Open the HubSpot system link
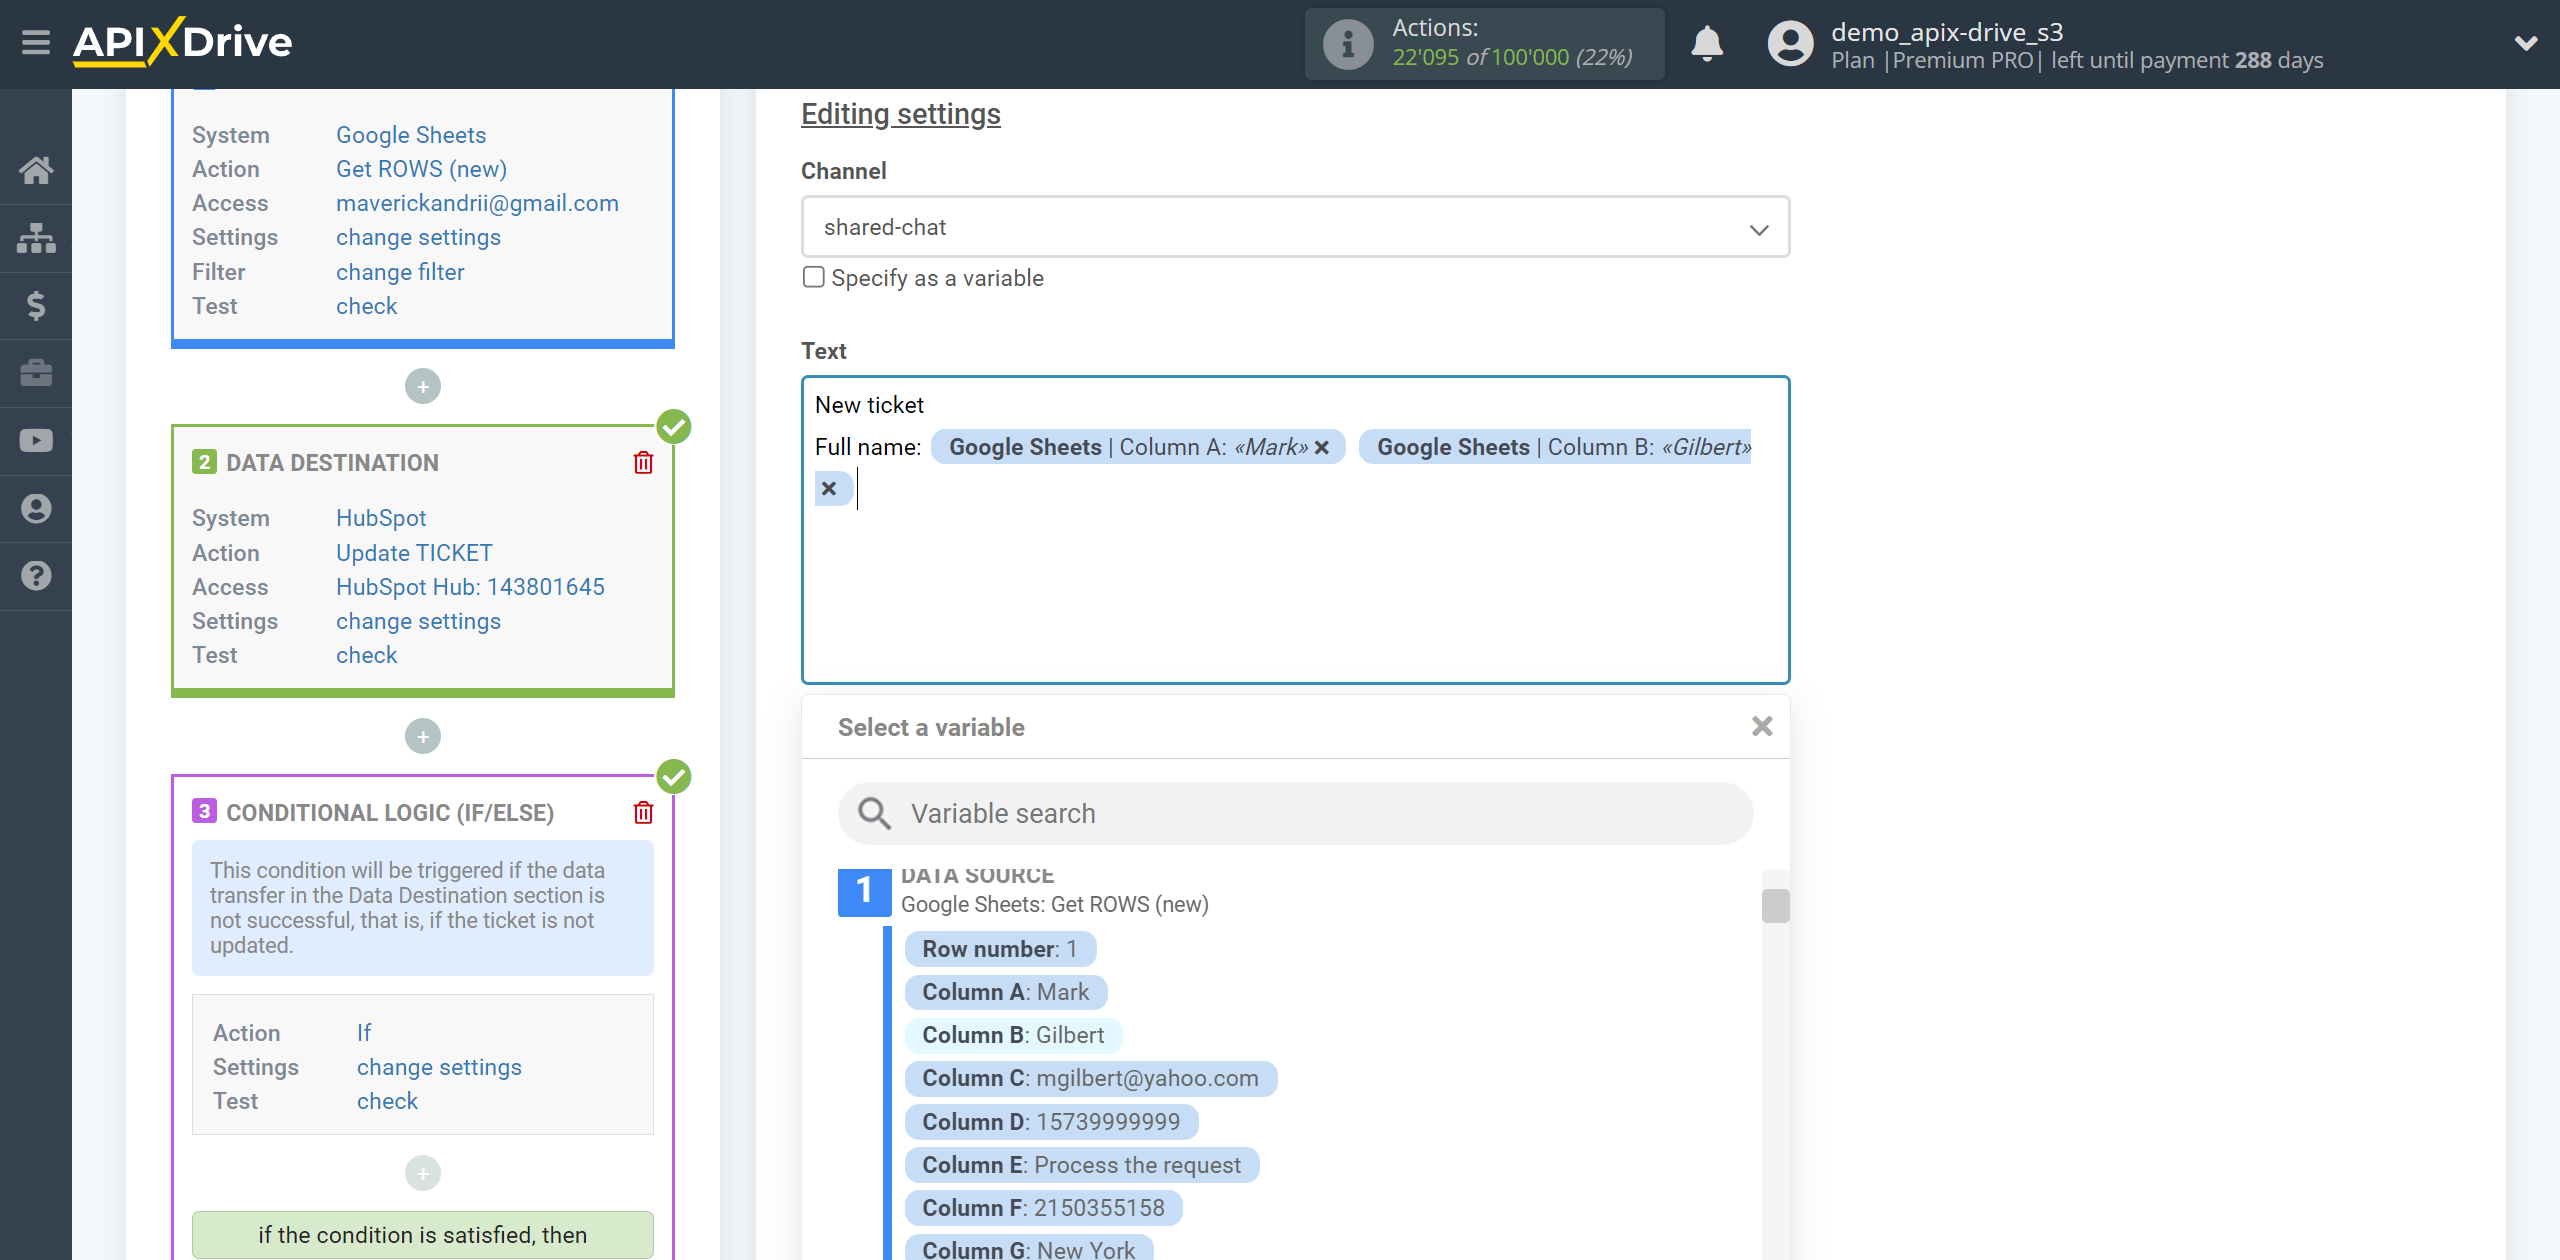The width and height of the screenshot is (2560, 1260). coord(381,518)
